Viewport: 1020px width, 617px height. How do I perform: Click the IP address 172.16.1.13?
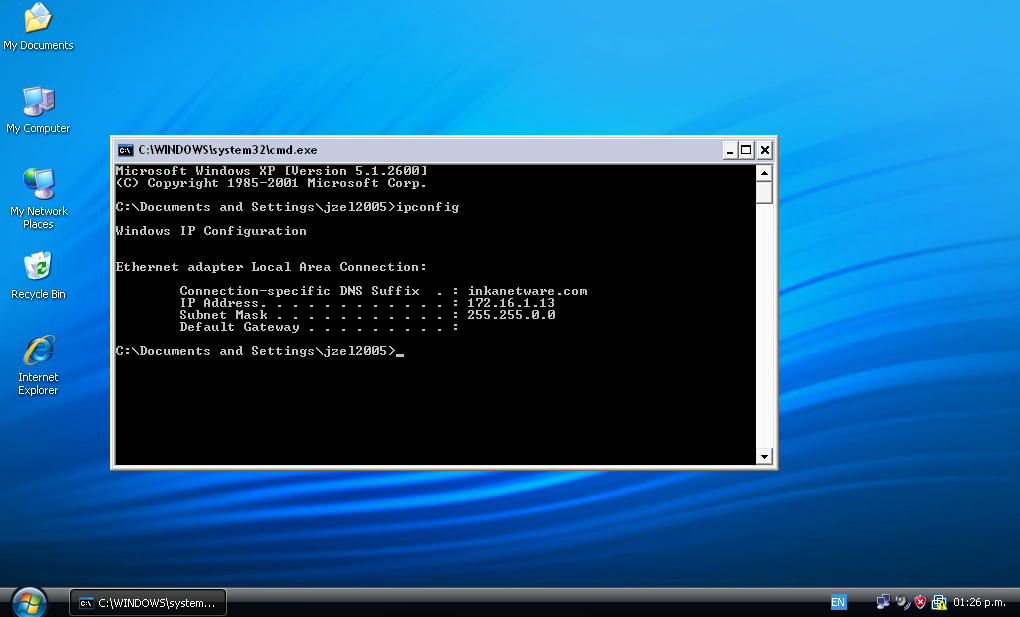point(511,303)
